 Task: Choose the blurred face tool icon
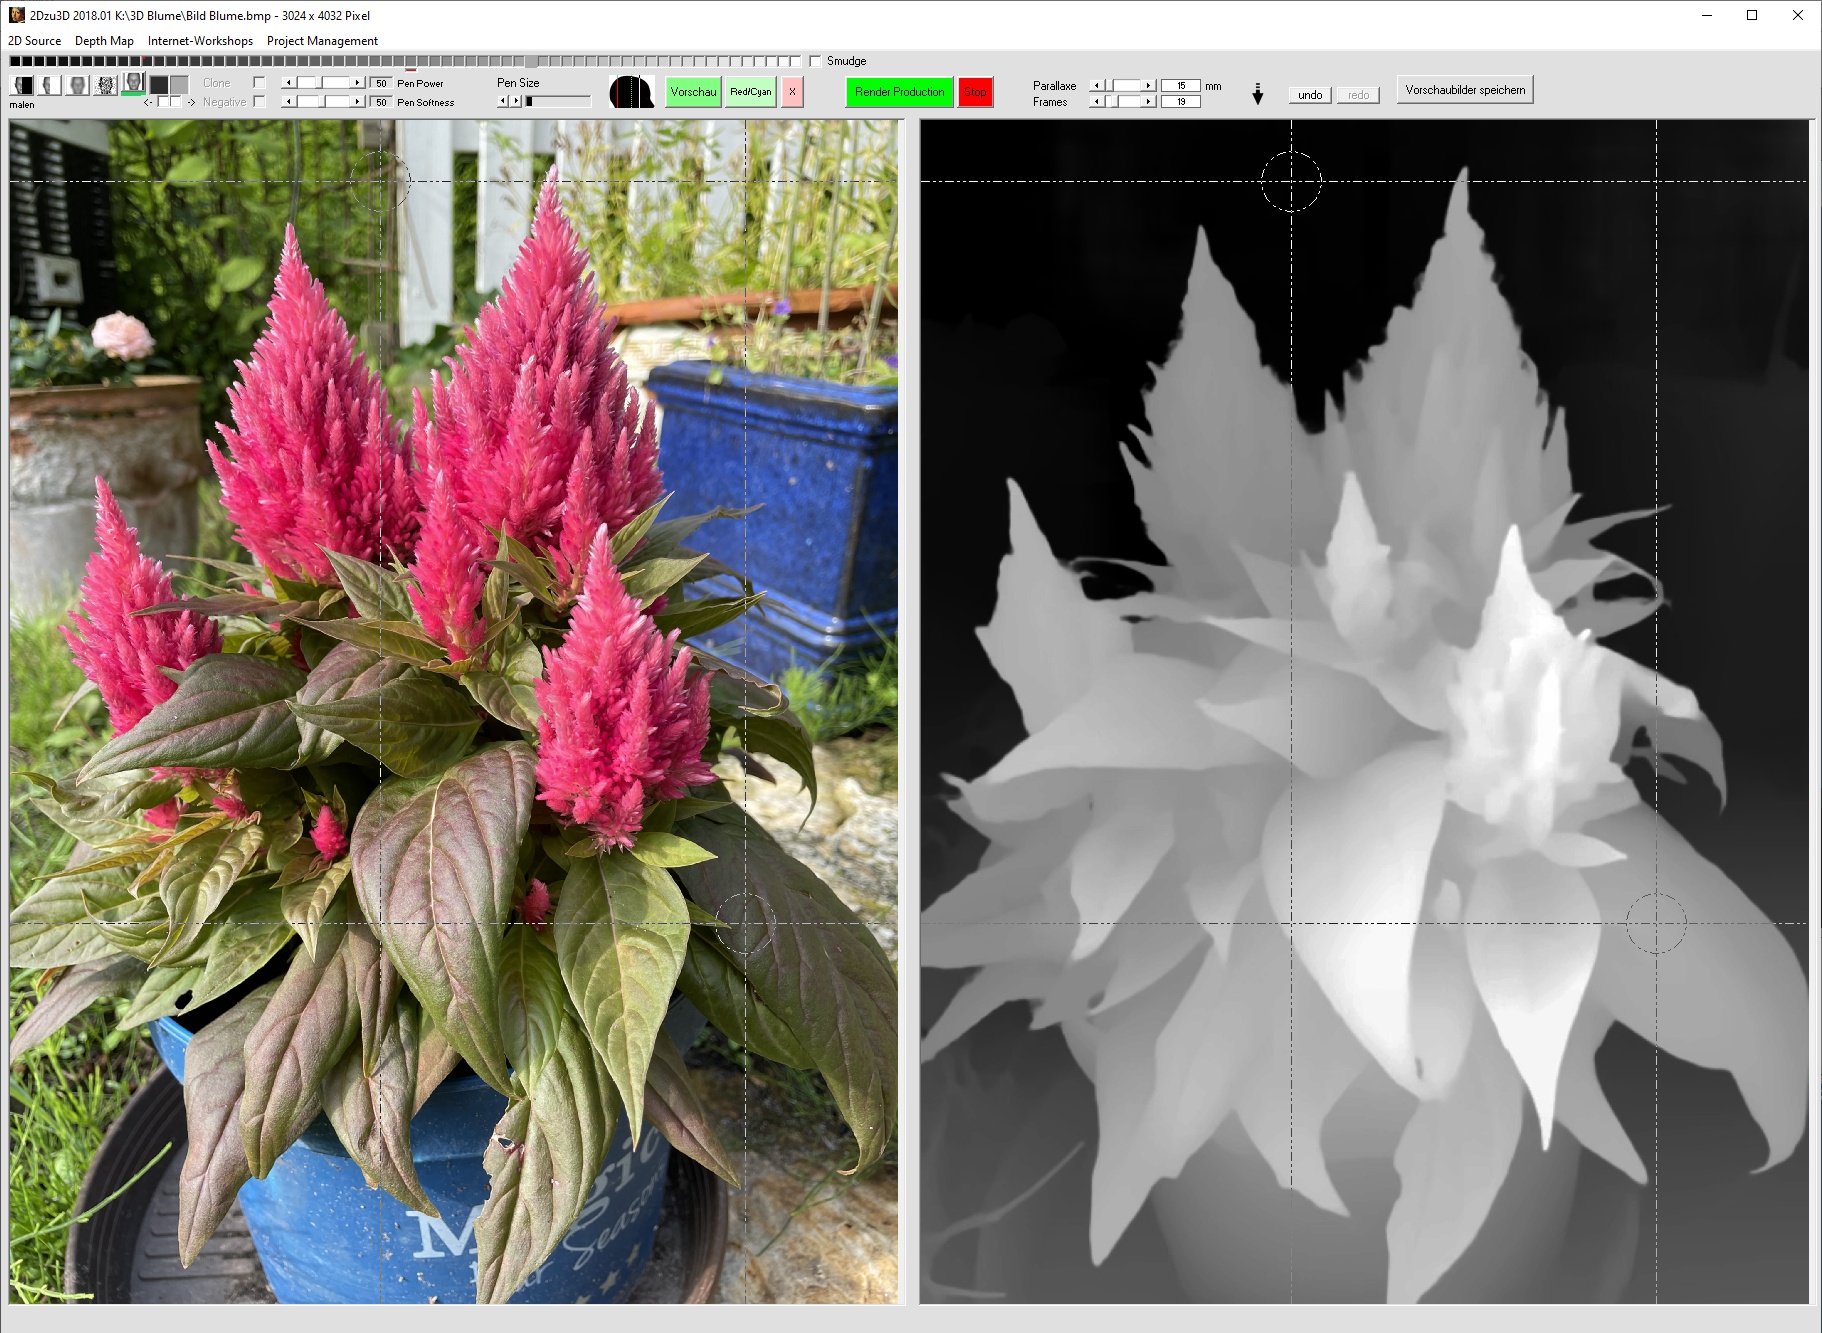pos(77,86)
